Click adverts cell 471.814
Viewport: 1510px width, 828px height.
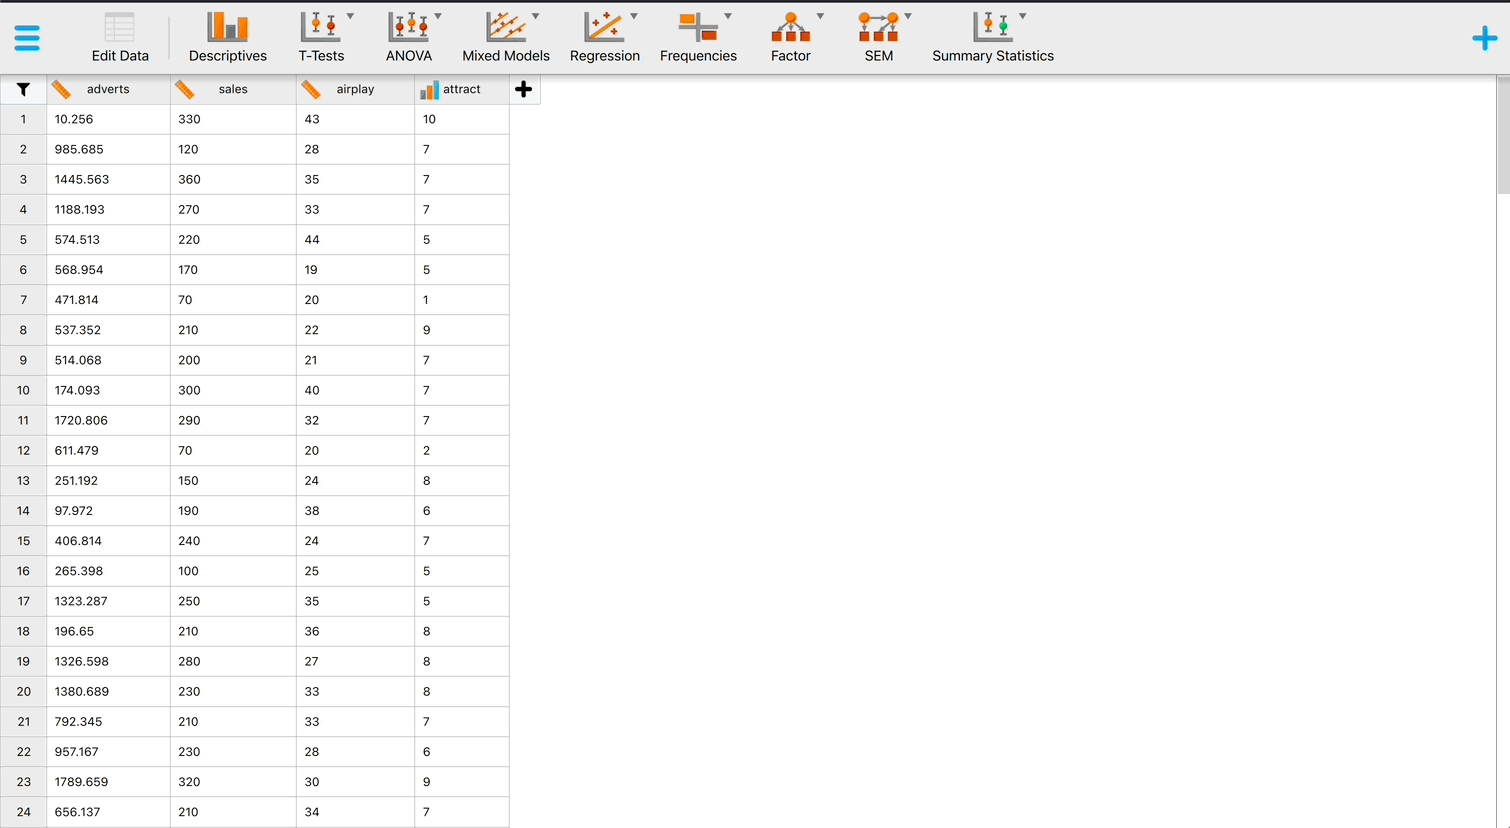pyautogui.click(x=108, y=300)
